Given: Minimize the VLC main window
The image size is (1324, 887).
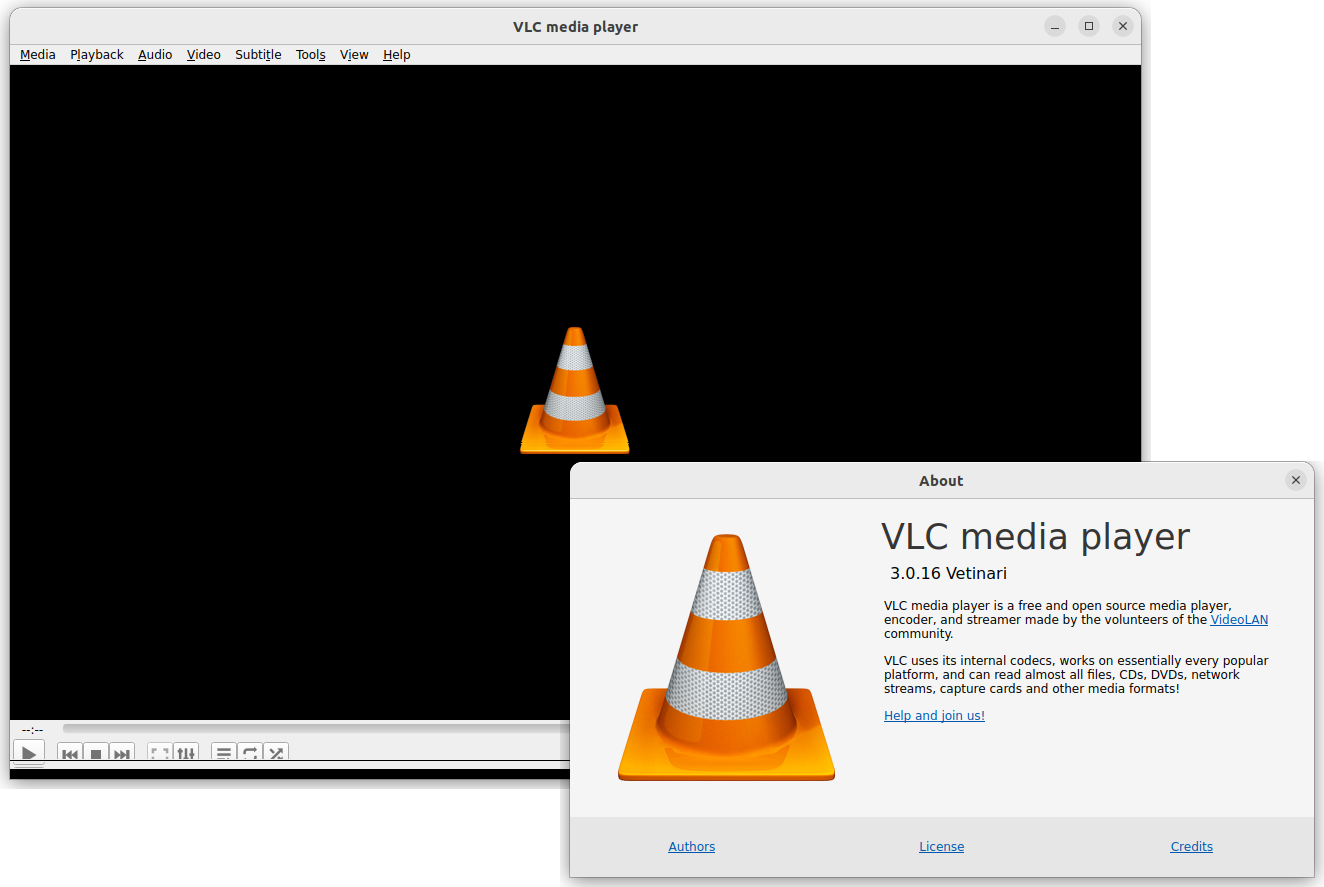Looking at the screenshot, I should tap(1056, 27).
